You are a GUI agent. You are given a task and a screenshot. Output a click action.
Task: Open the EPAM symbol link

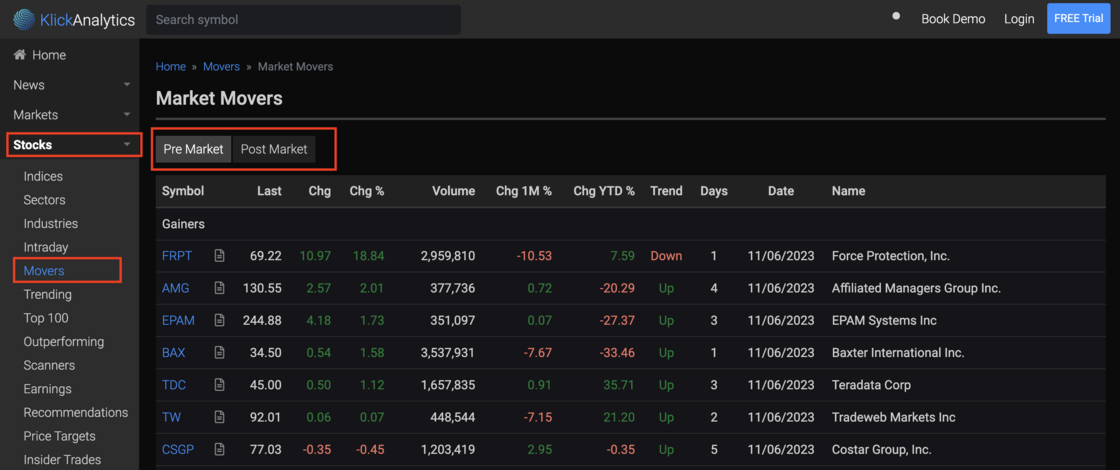click(179, 321)
